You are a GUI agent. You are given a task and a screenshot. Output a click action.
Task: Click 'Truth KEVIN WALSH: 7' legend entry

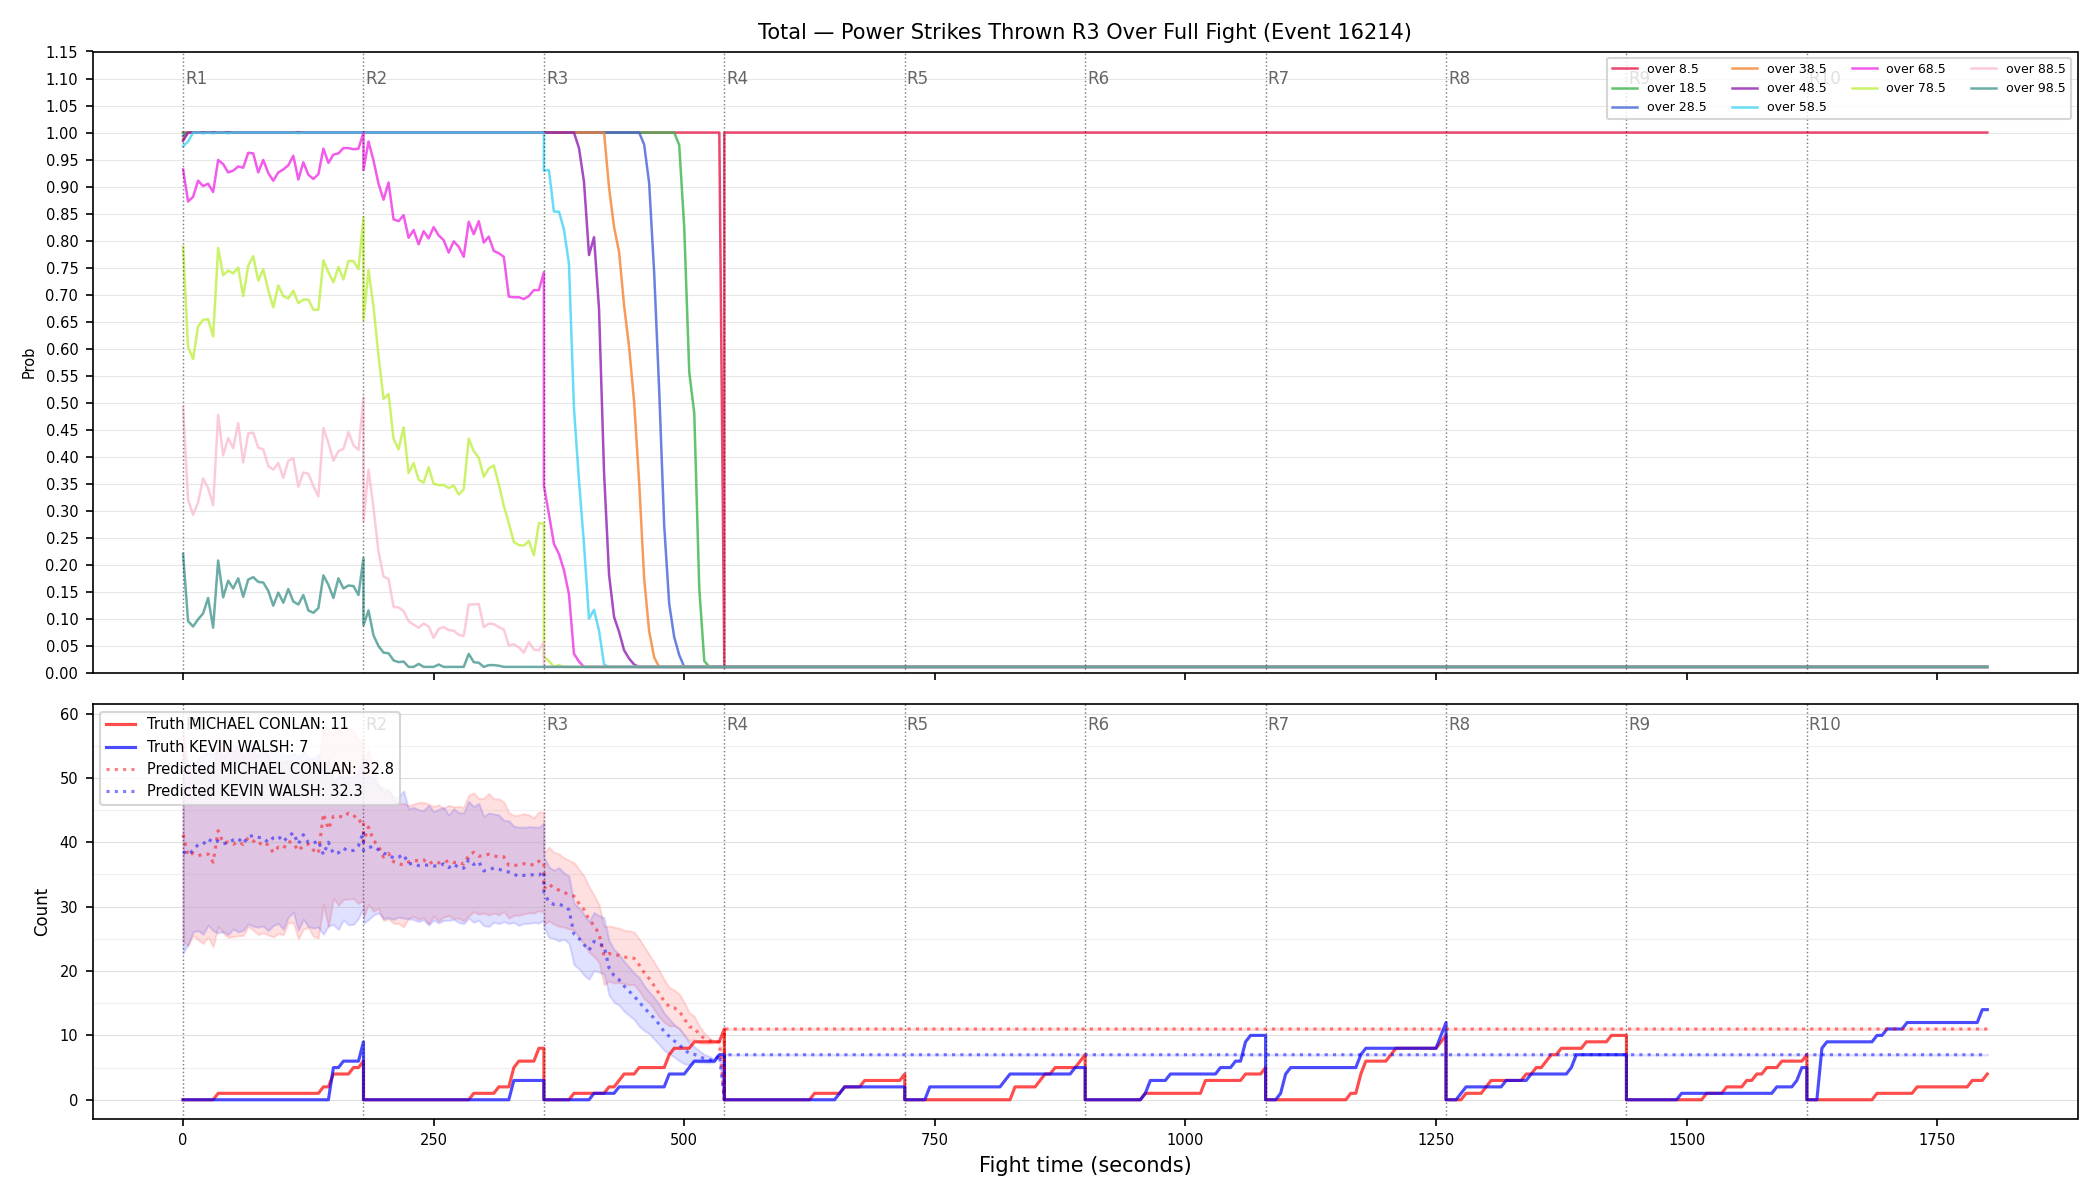(206, 746)
